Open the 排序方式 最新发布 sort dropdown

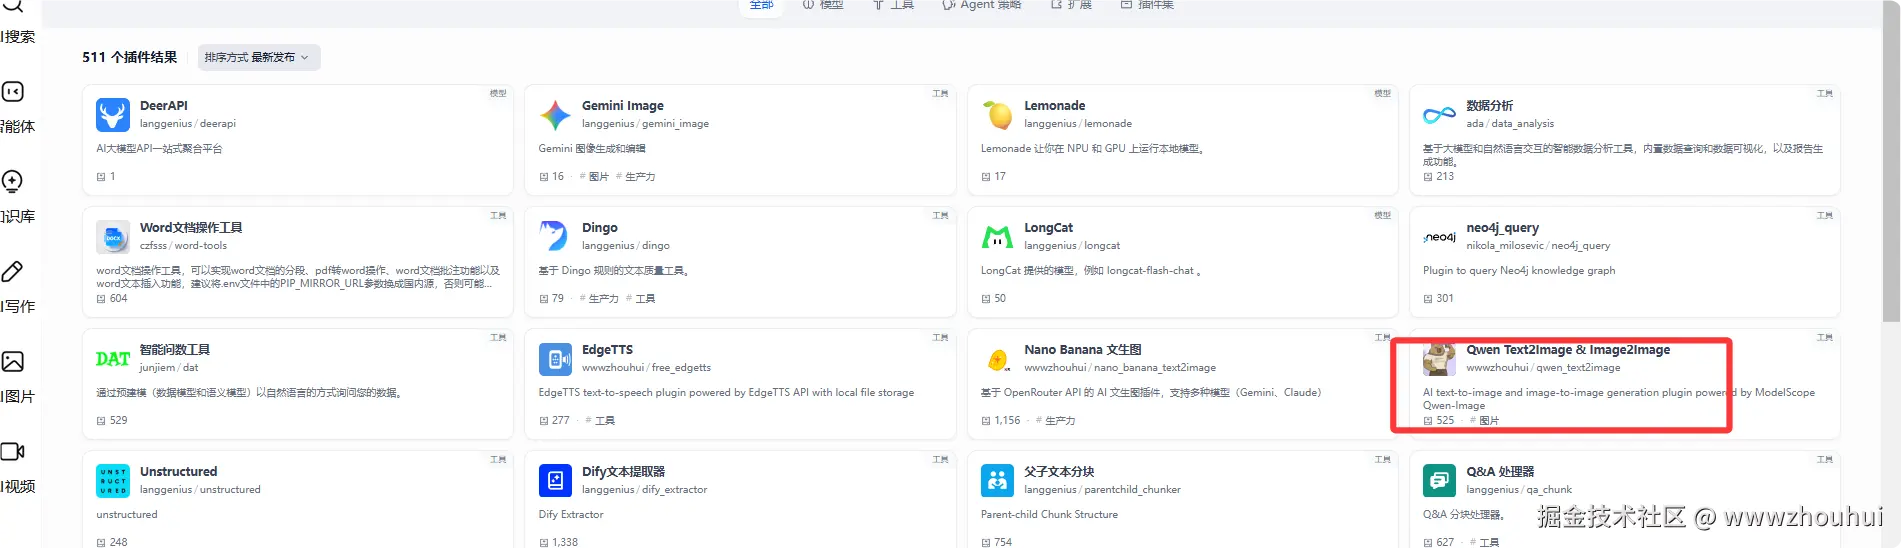258,57
